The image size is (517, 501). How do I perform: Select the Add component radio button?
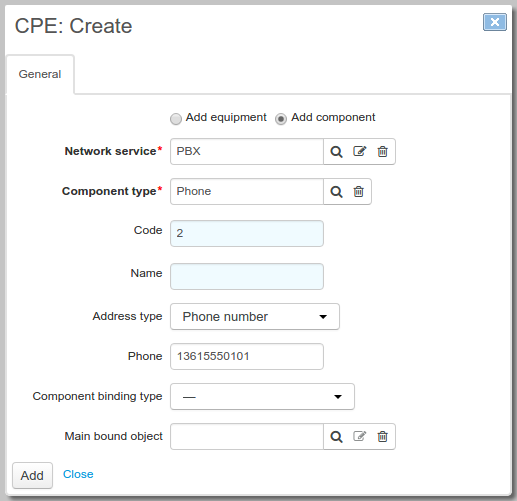pos(281,119)
